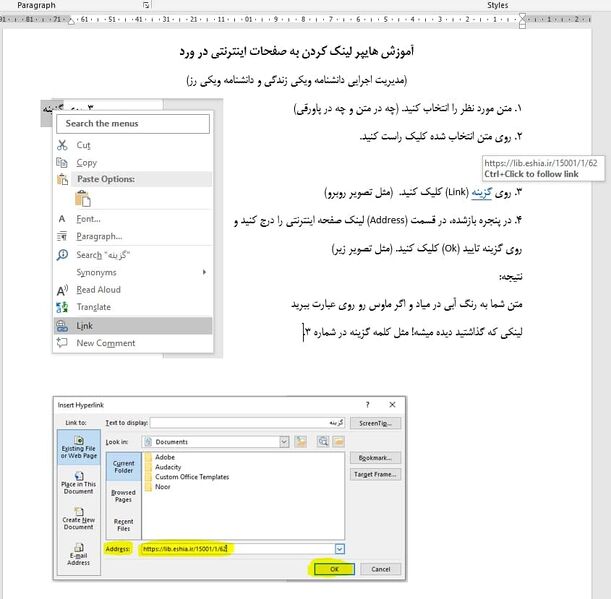Click the Copy icon in the context menu
Viewport: 611px width, 599px height.
62,162
